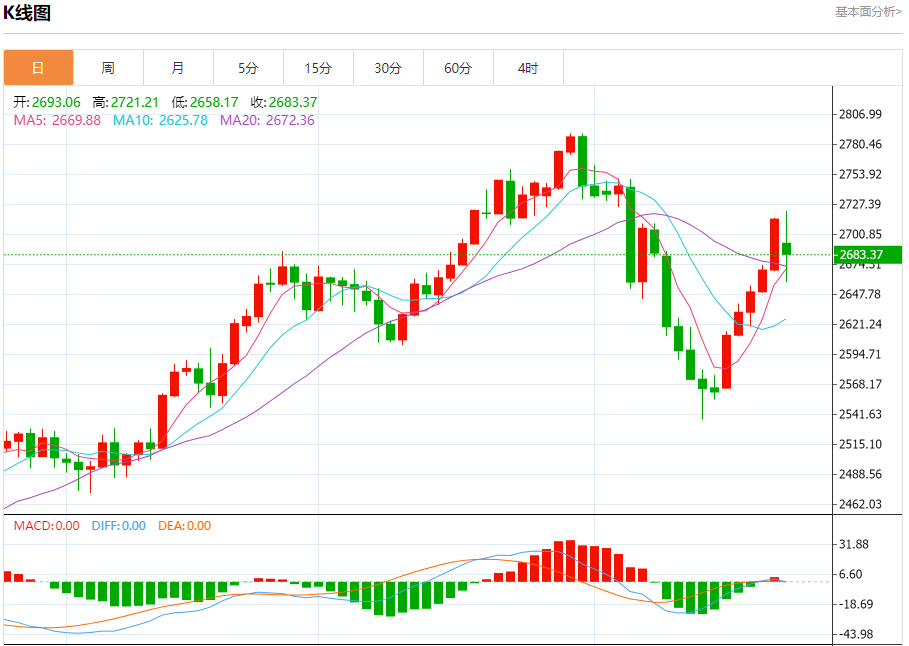Click the current price tag 2683.37

coord(866,254)
